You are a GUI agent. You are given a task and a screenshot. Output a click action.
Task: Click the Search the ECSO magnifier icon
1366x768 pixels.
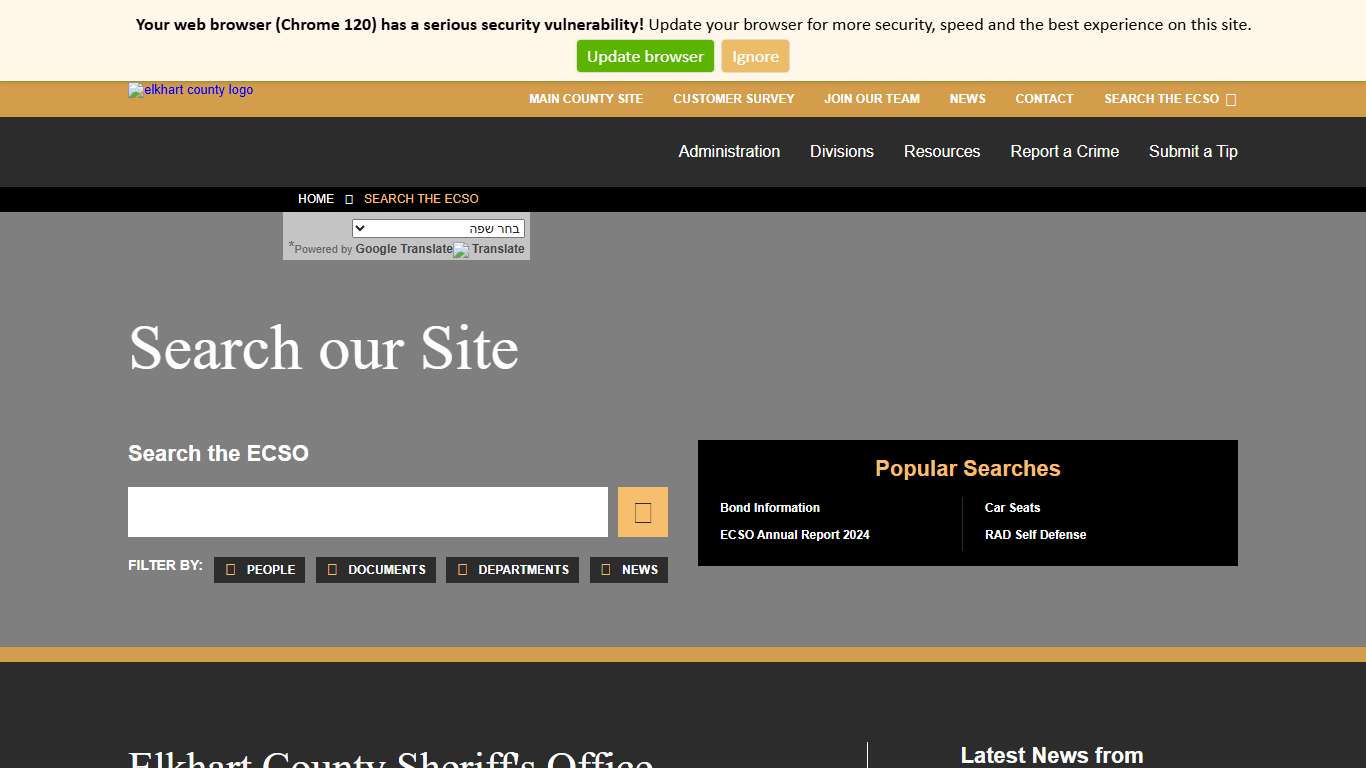click(1231, 99)
